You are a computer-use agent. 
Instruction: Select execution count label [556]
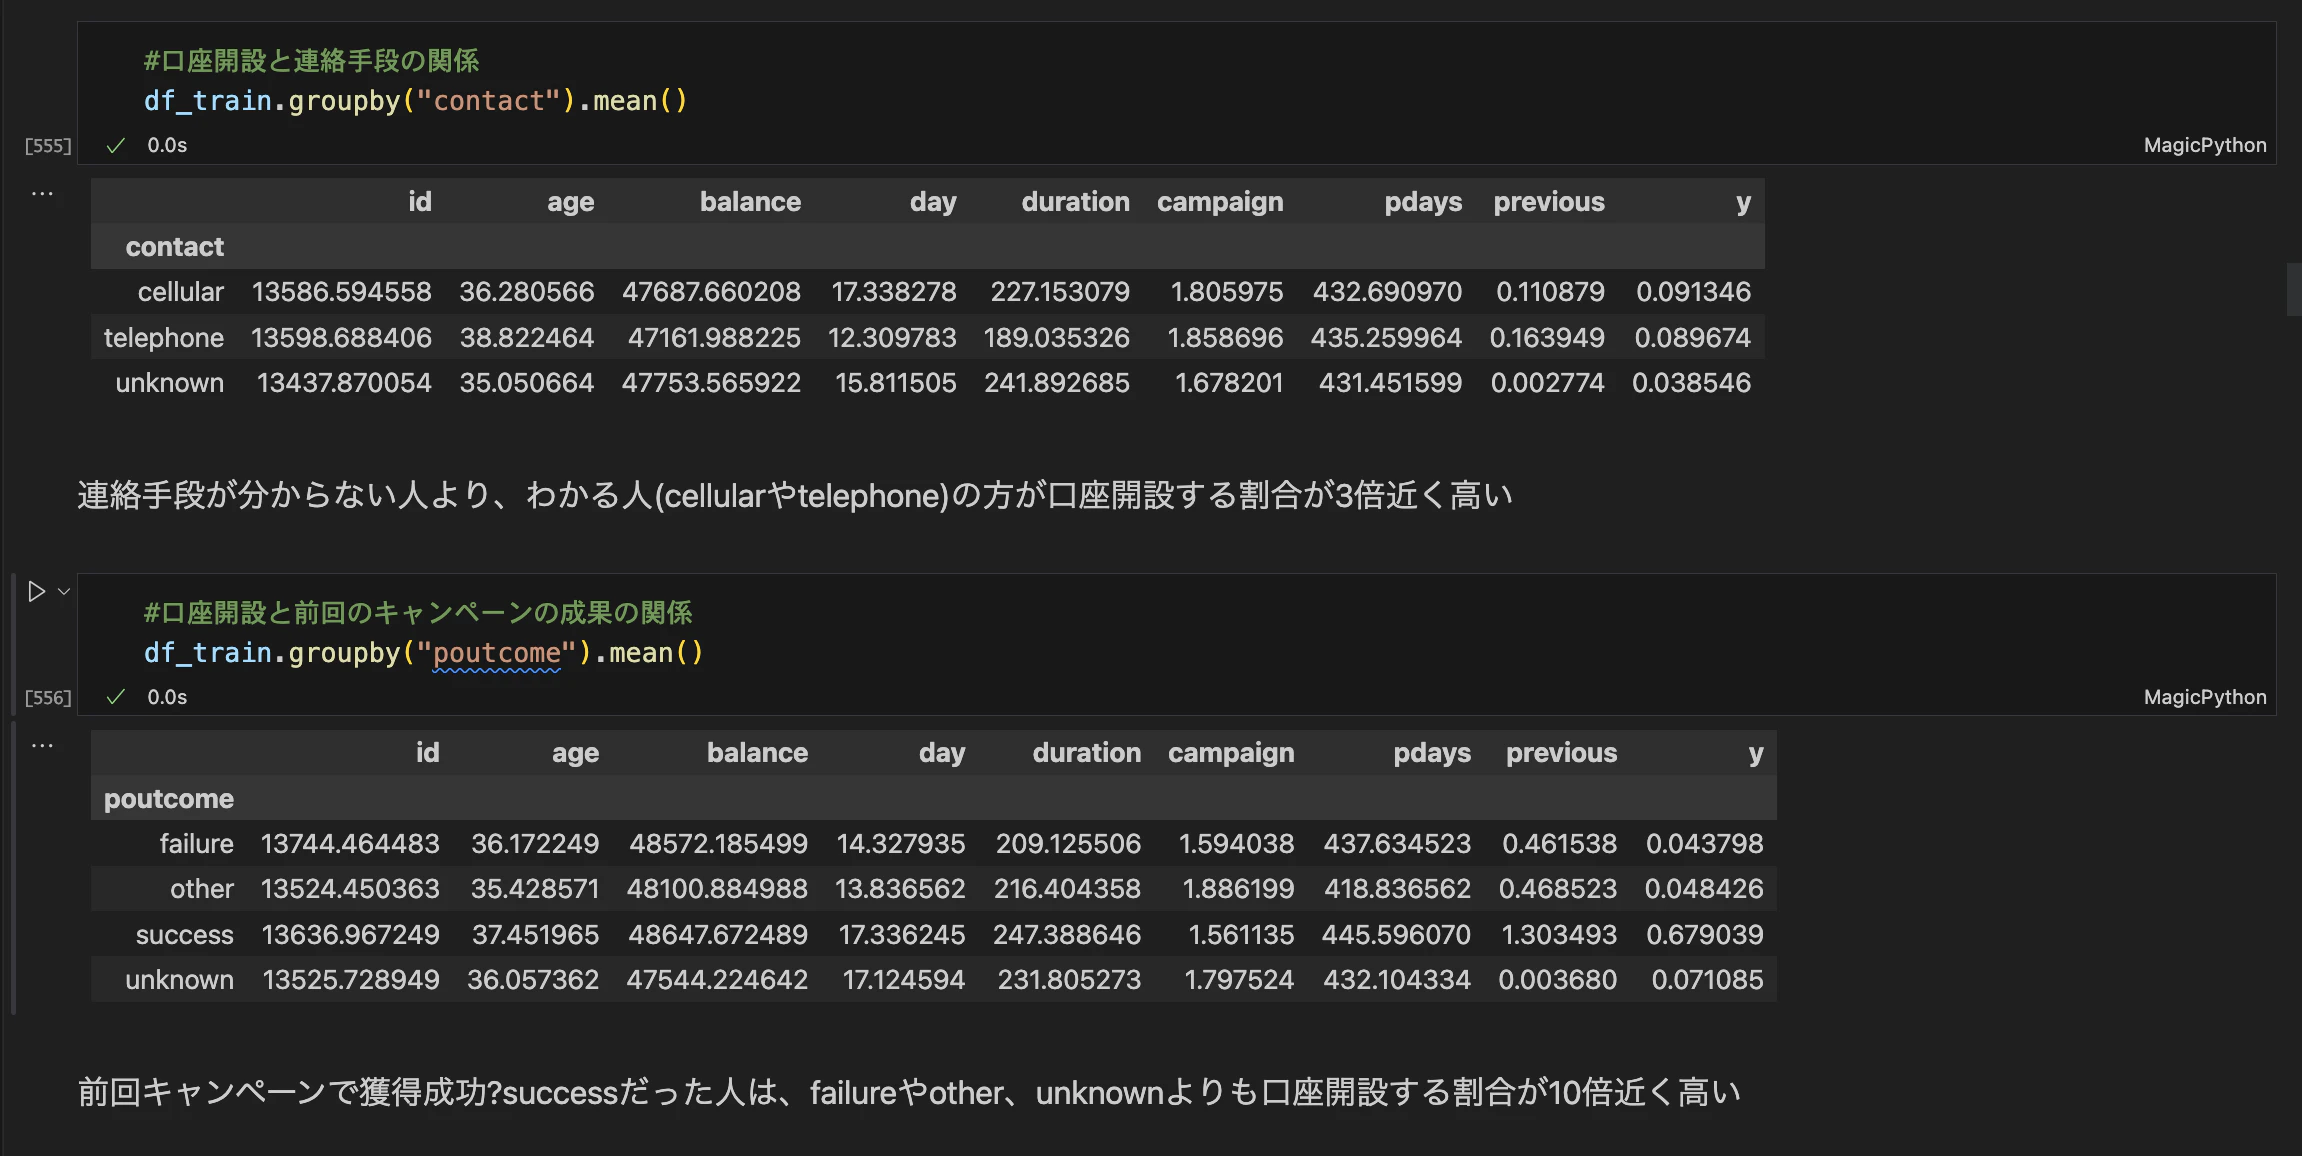[48, 698]
